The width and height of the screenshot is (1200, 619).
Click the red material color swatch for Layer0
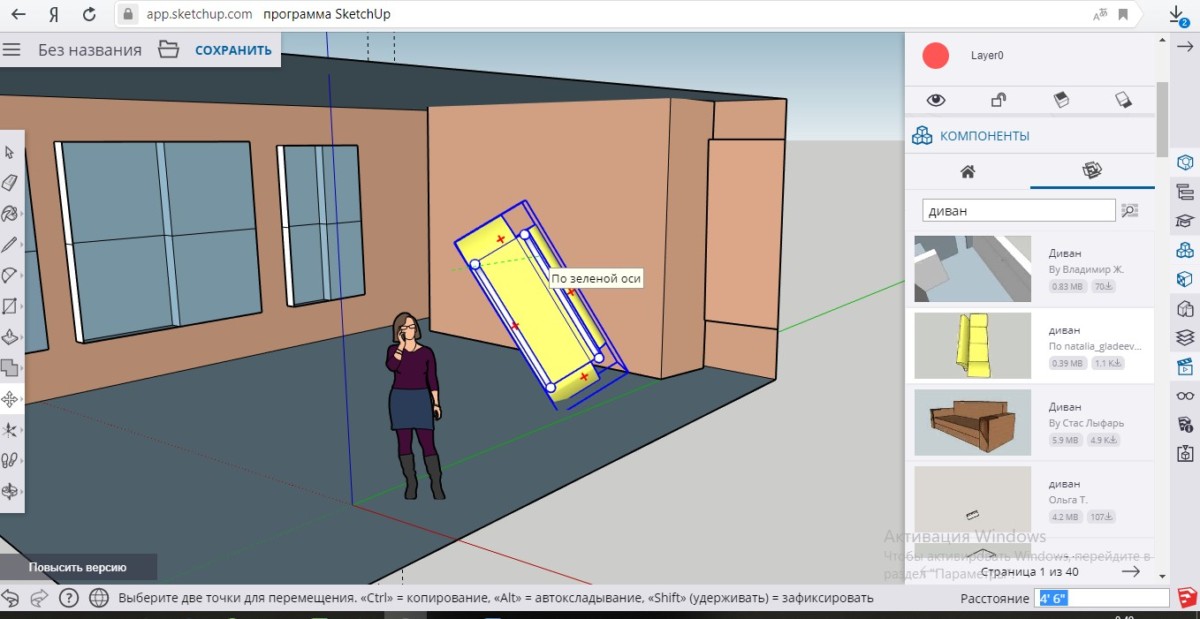click(935, 56)
